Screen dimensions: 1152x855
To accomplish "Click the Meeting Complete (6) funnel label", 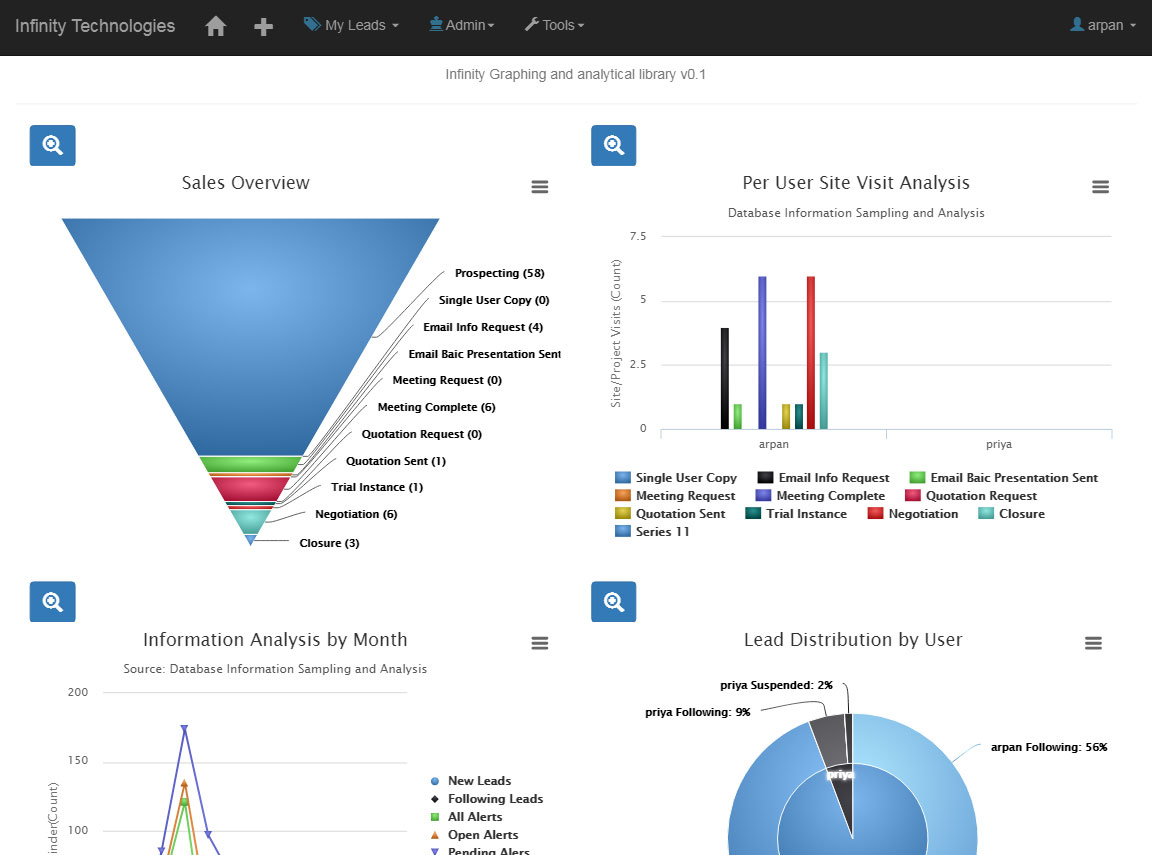I will pyautogui.click(x=436, y=407).
